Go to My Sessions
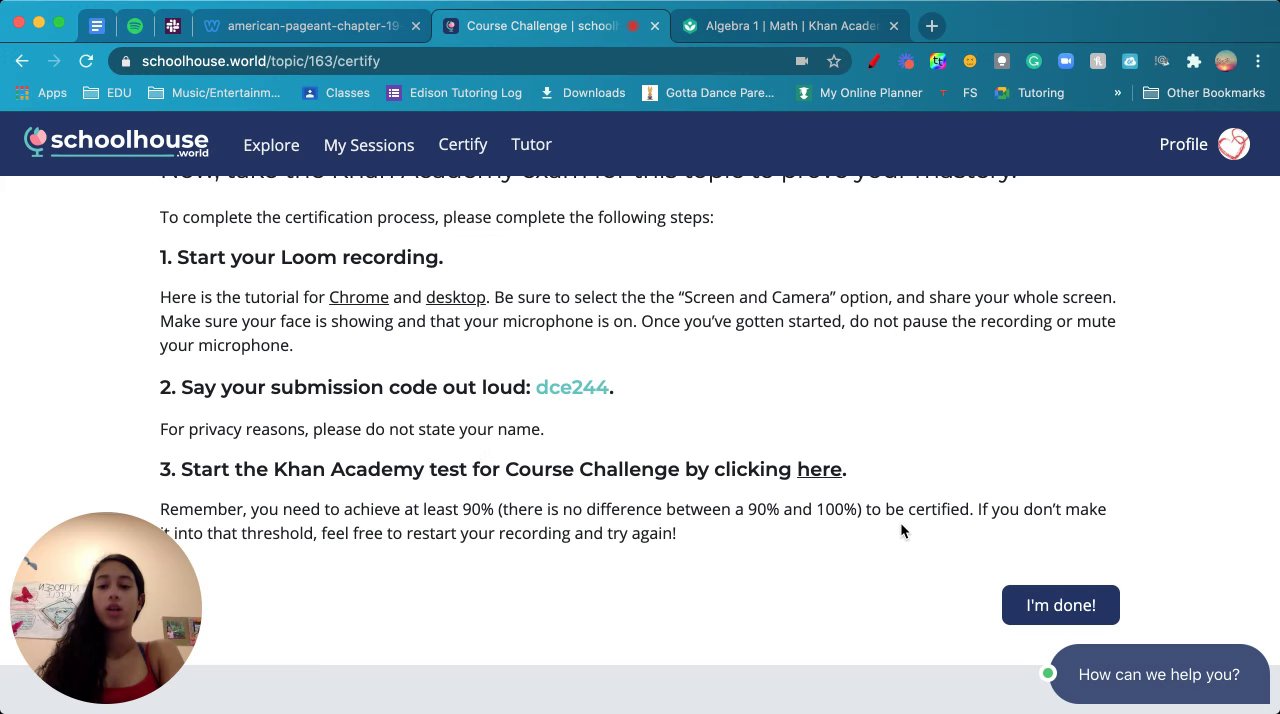The image size is (1280, 714). coord(369,145)
